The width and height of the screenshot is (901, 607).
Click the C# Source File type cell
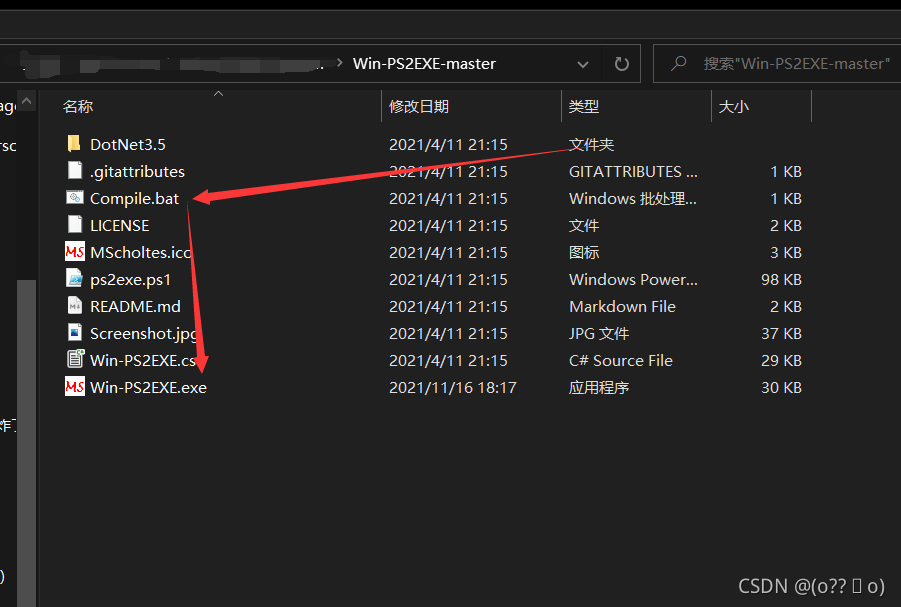[621, 360]
